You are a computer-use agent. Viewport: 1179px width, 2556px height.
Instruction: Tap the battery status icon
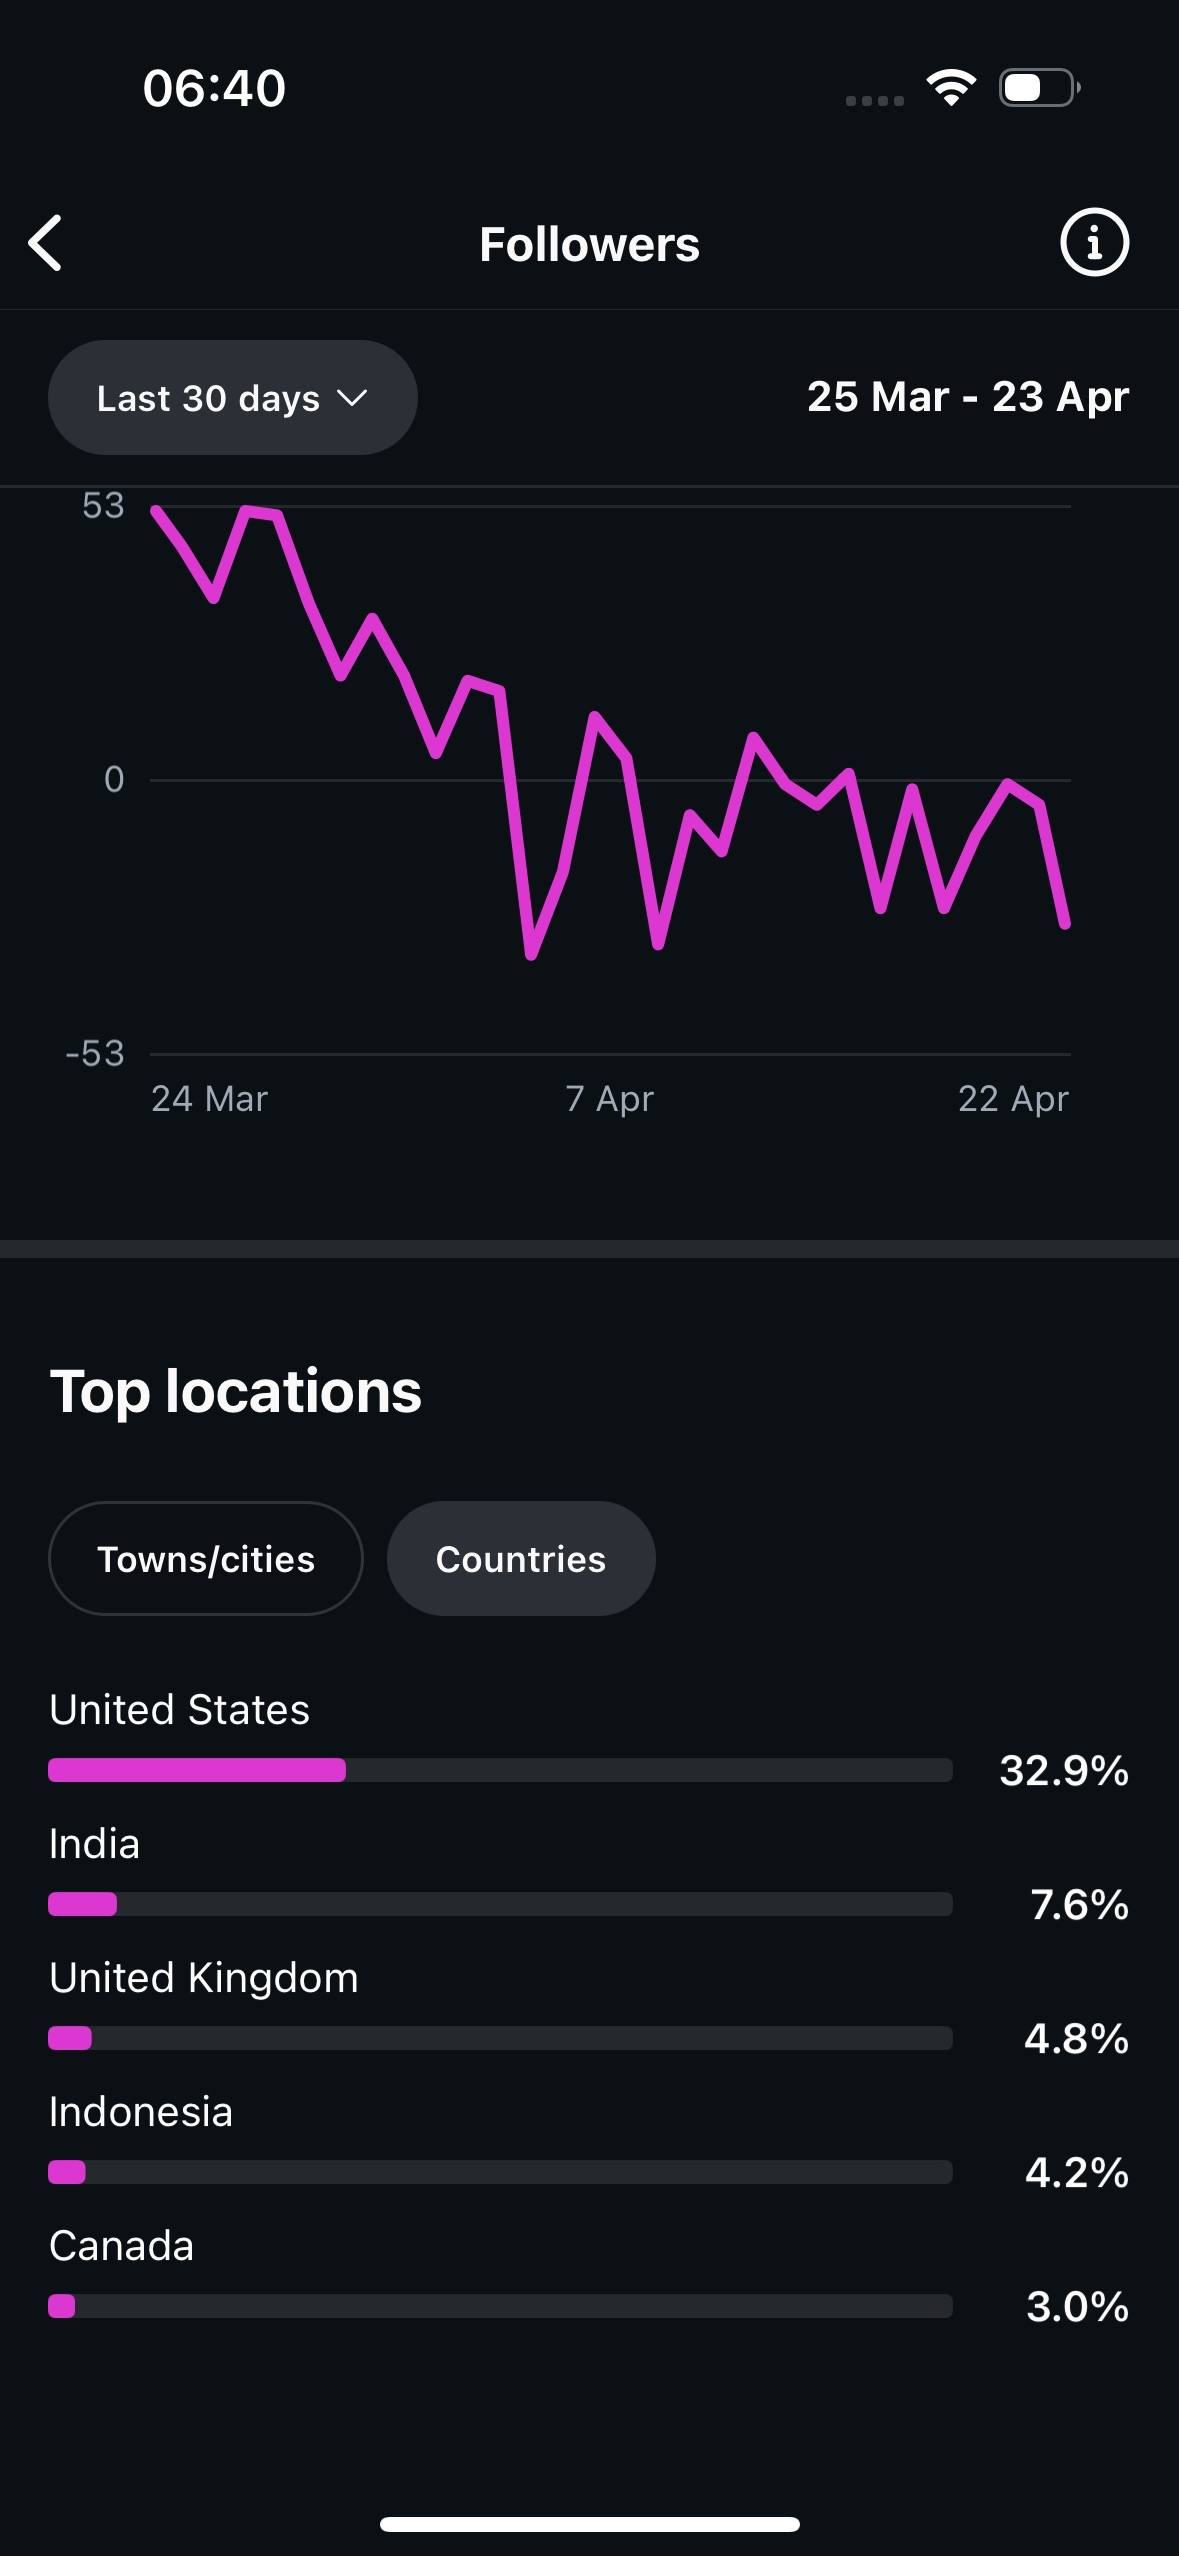[1039, 88]
